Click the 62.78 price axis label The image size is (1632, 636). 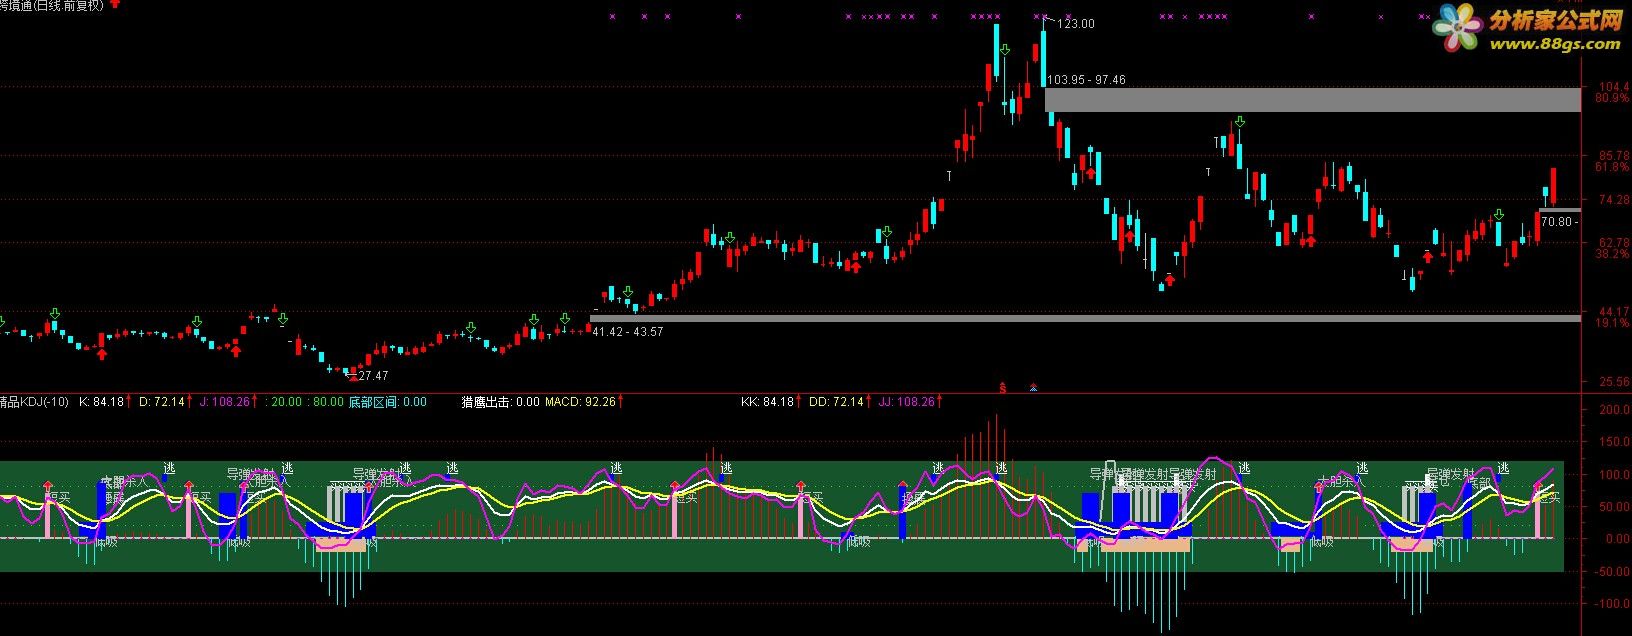click(1614, 243)
